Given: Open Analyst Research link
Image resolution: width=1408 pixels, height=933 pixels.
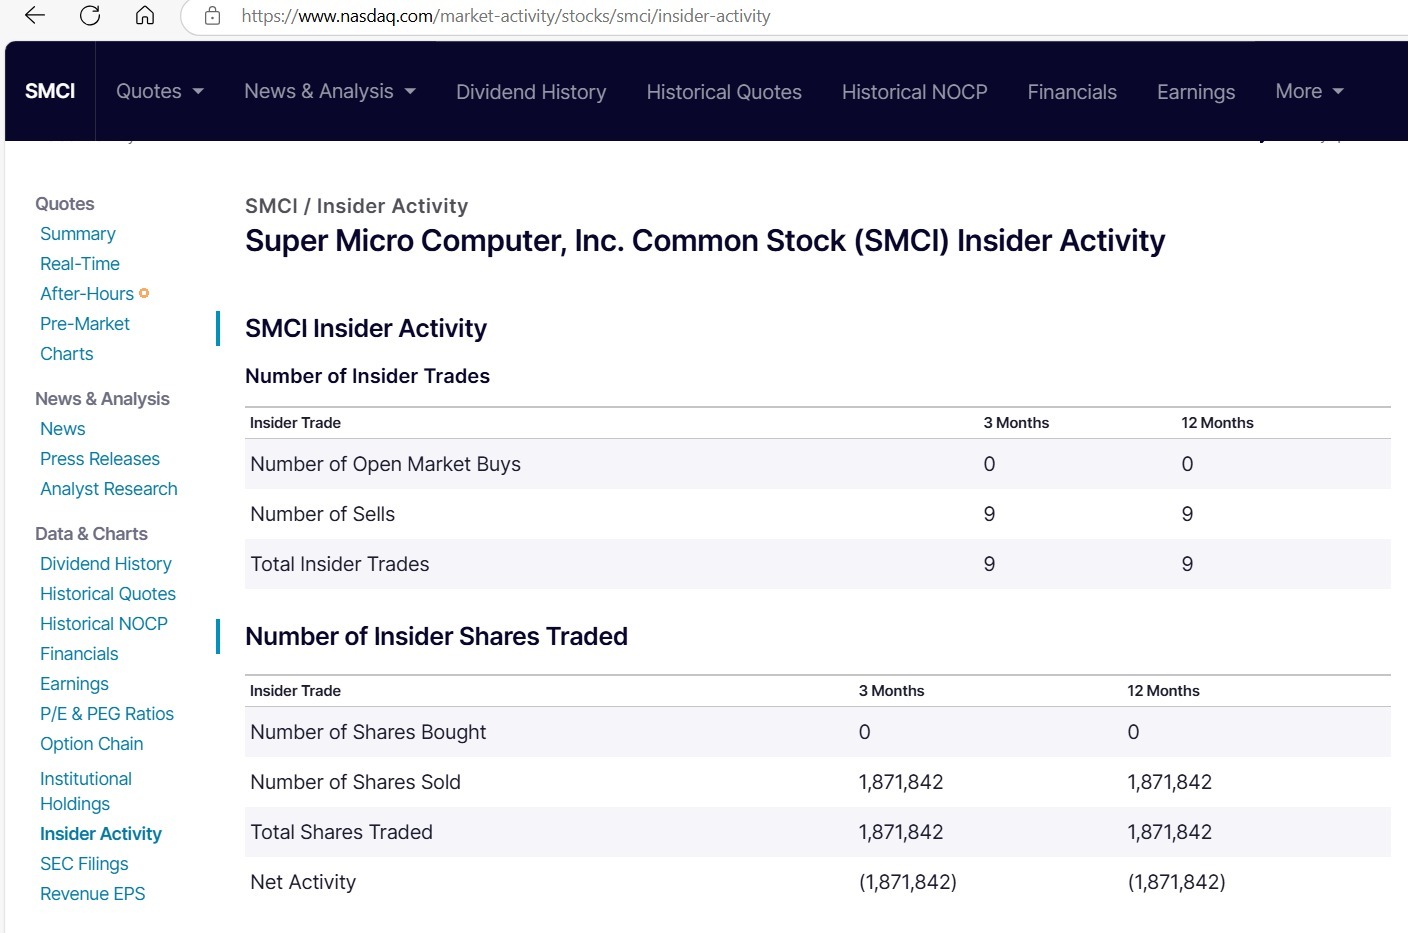Looking at the screenshot, I should (x=109, y=489).
